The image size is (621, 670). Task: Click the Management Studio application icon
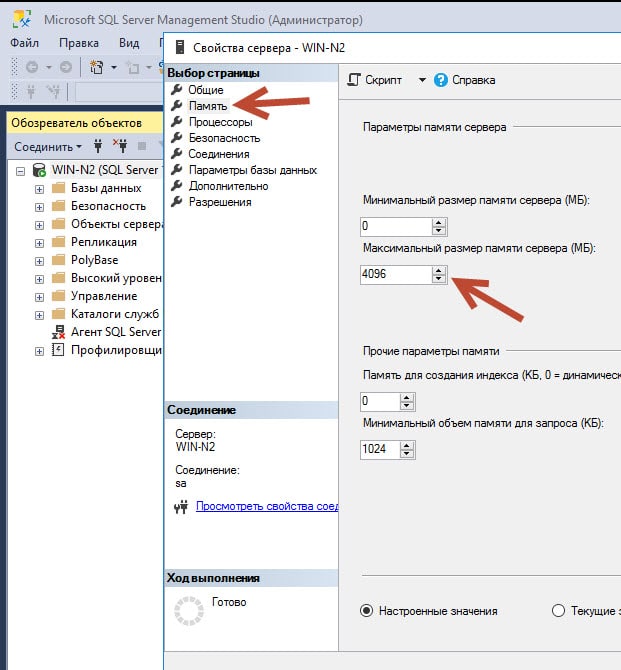(x=22, y=20)
